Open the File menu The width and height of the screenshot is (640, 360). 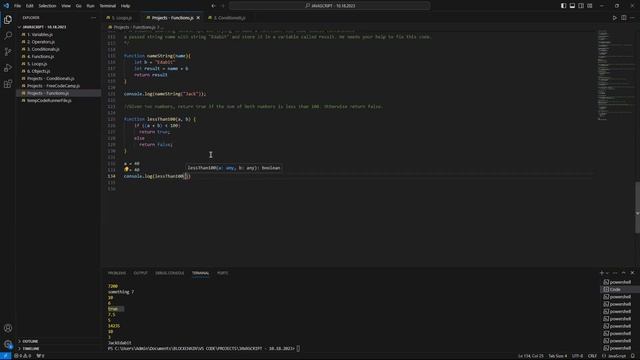coord(17,6)
